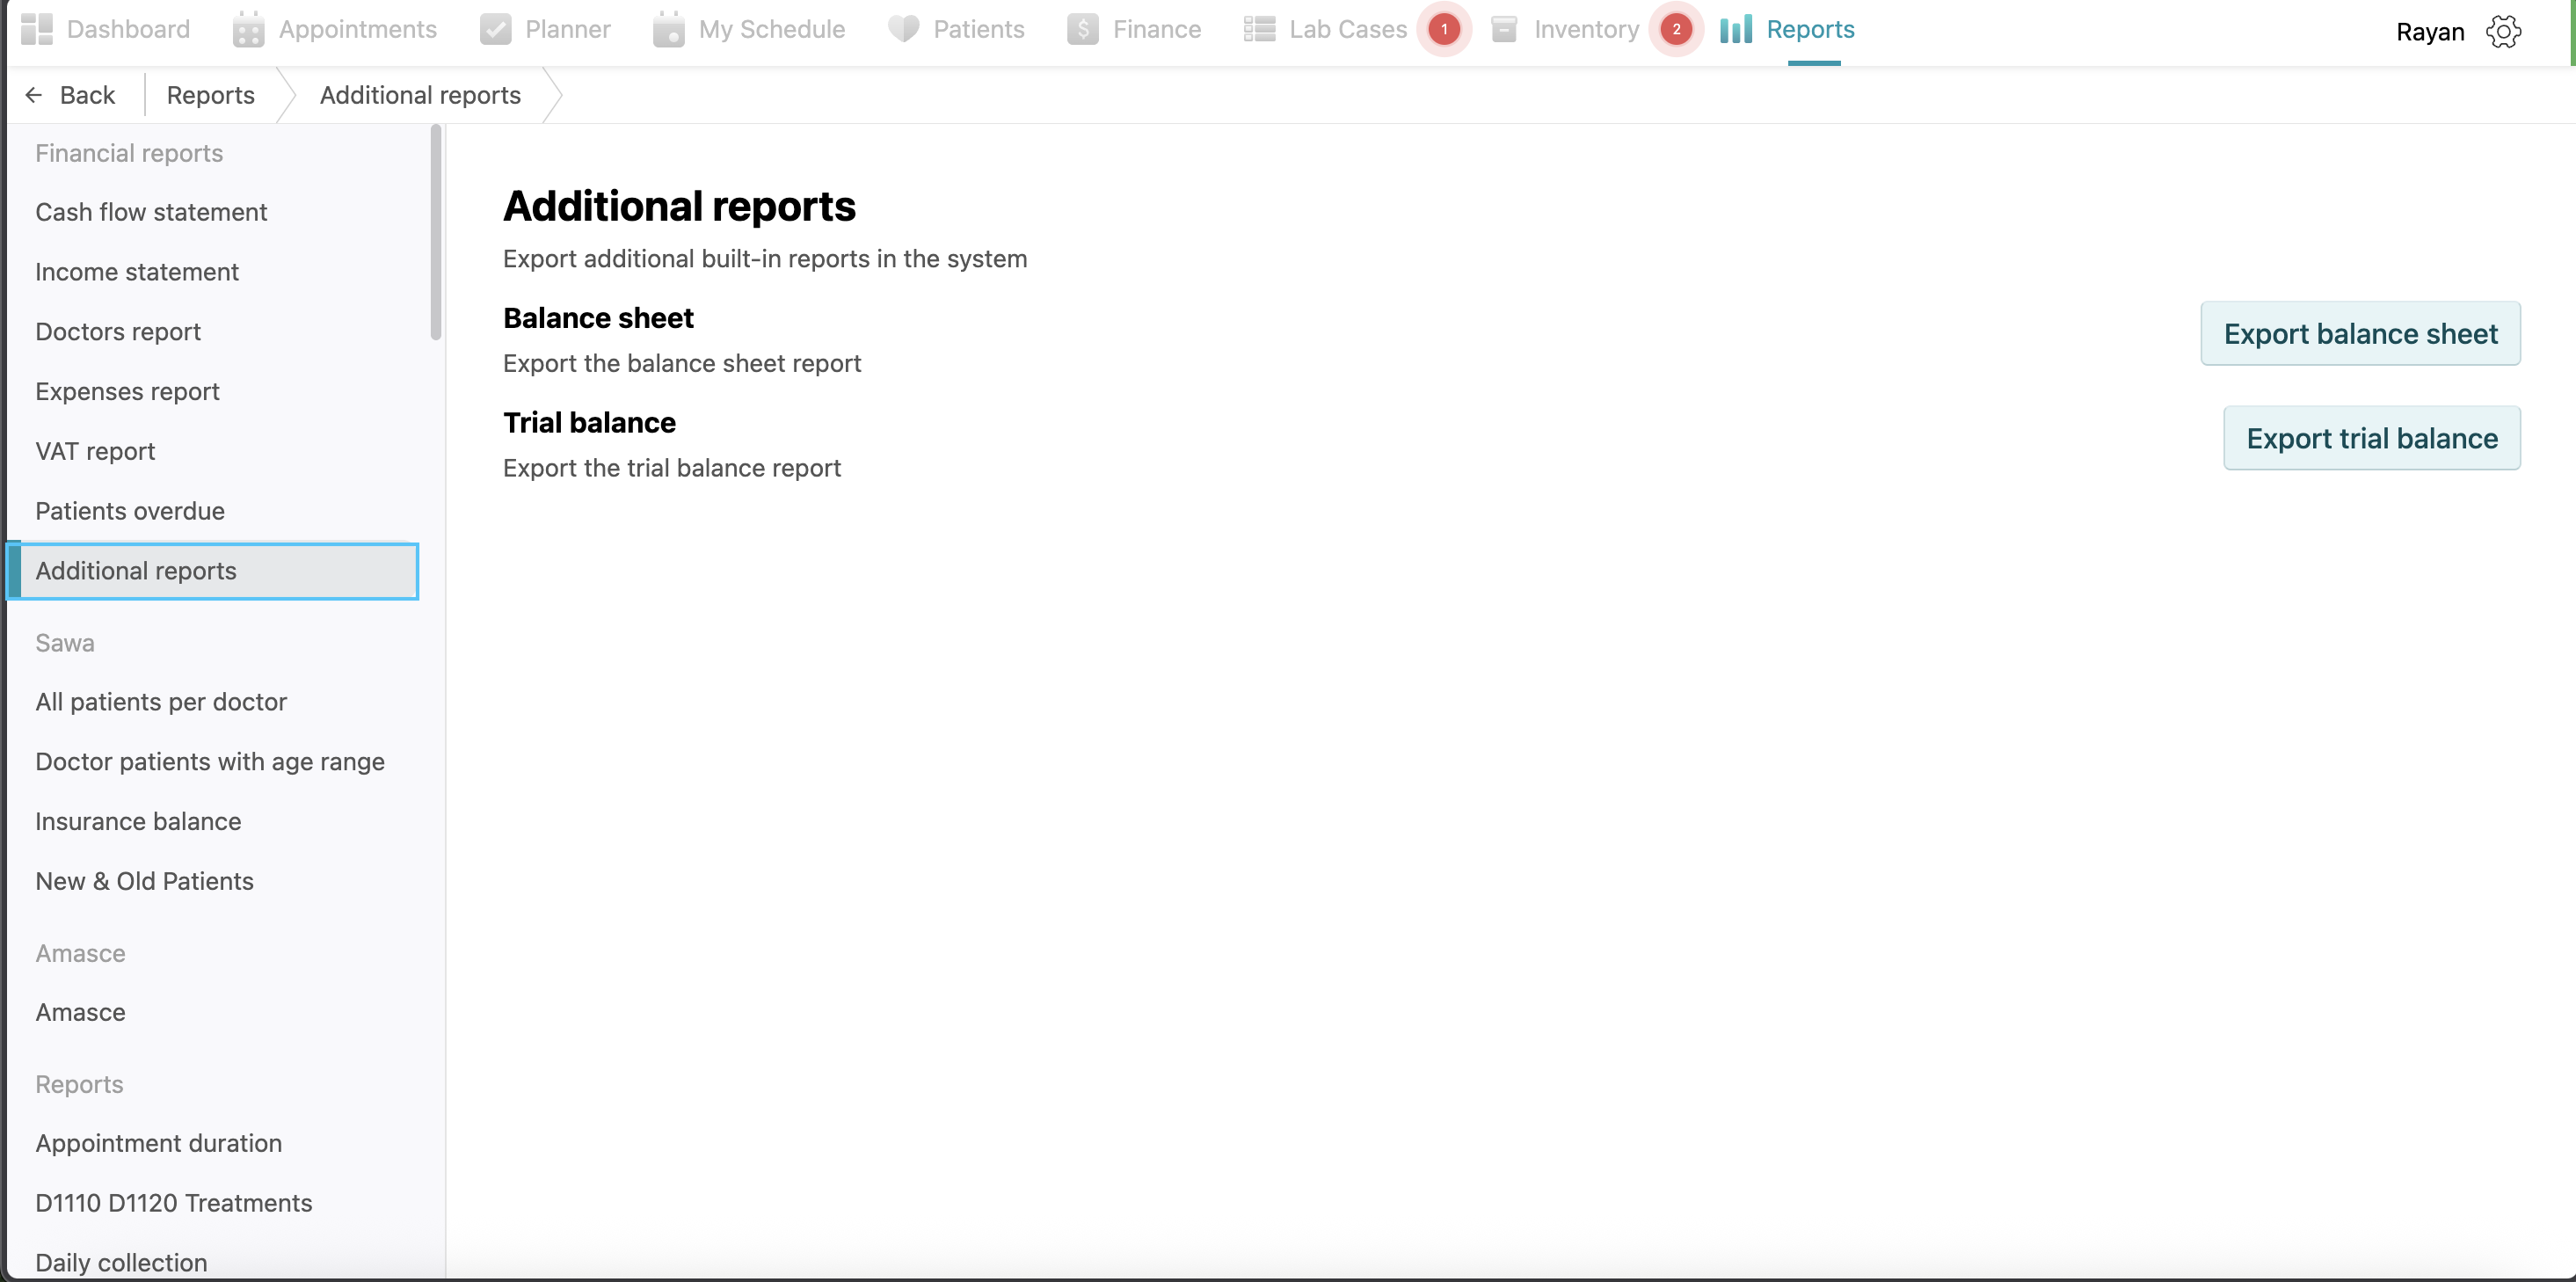
Task: Click the Finance dollar icon
Action: pos(1082,30)
